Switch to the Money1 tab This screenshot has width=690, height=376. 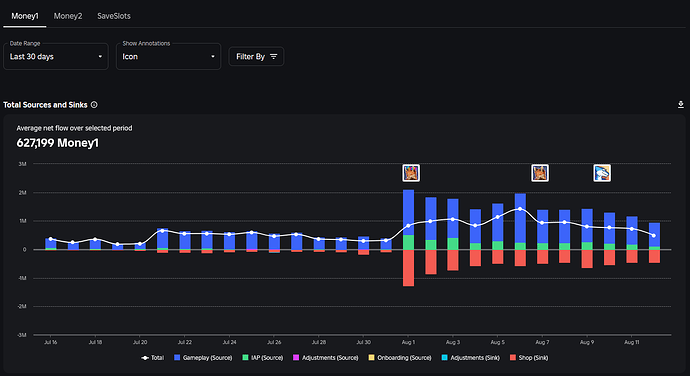click(25, 16)
